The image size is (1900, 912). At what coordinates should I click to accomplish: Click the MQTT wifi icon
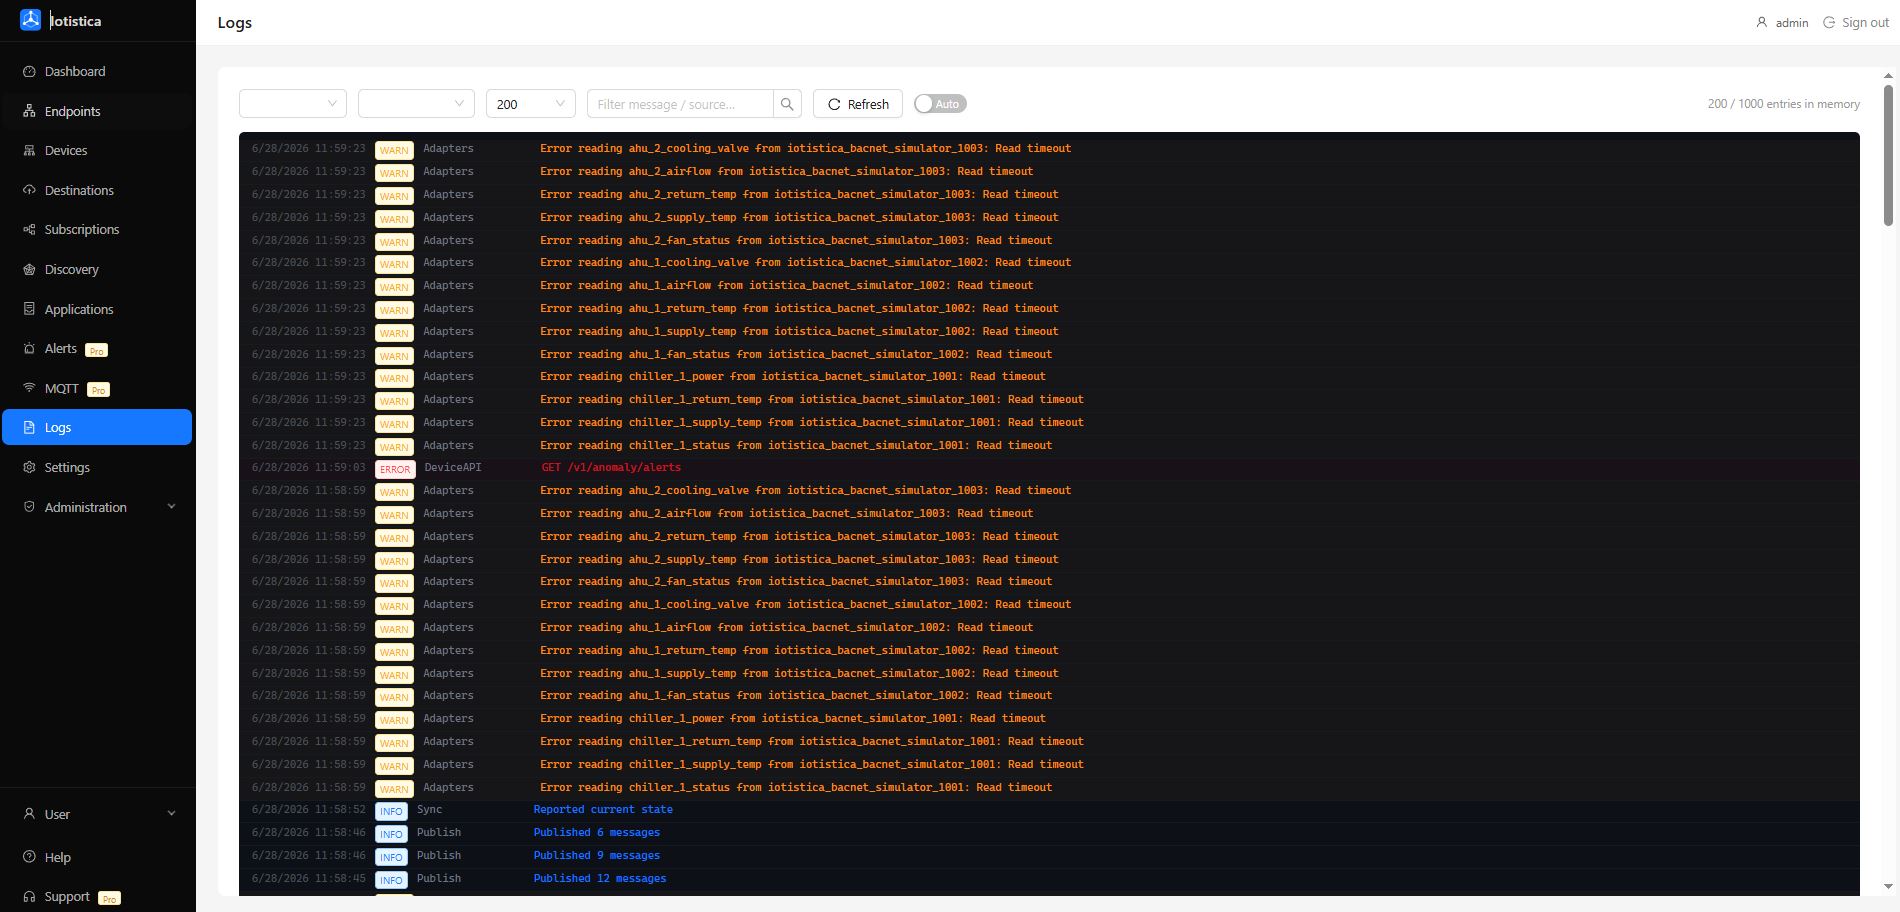coord(29,388)
